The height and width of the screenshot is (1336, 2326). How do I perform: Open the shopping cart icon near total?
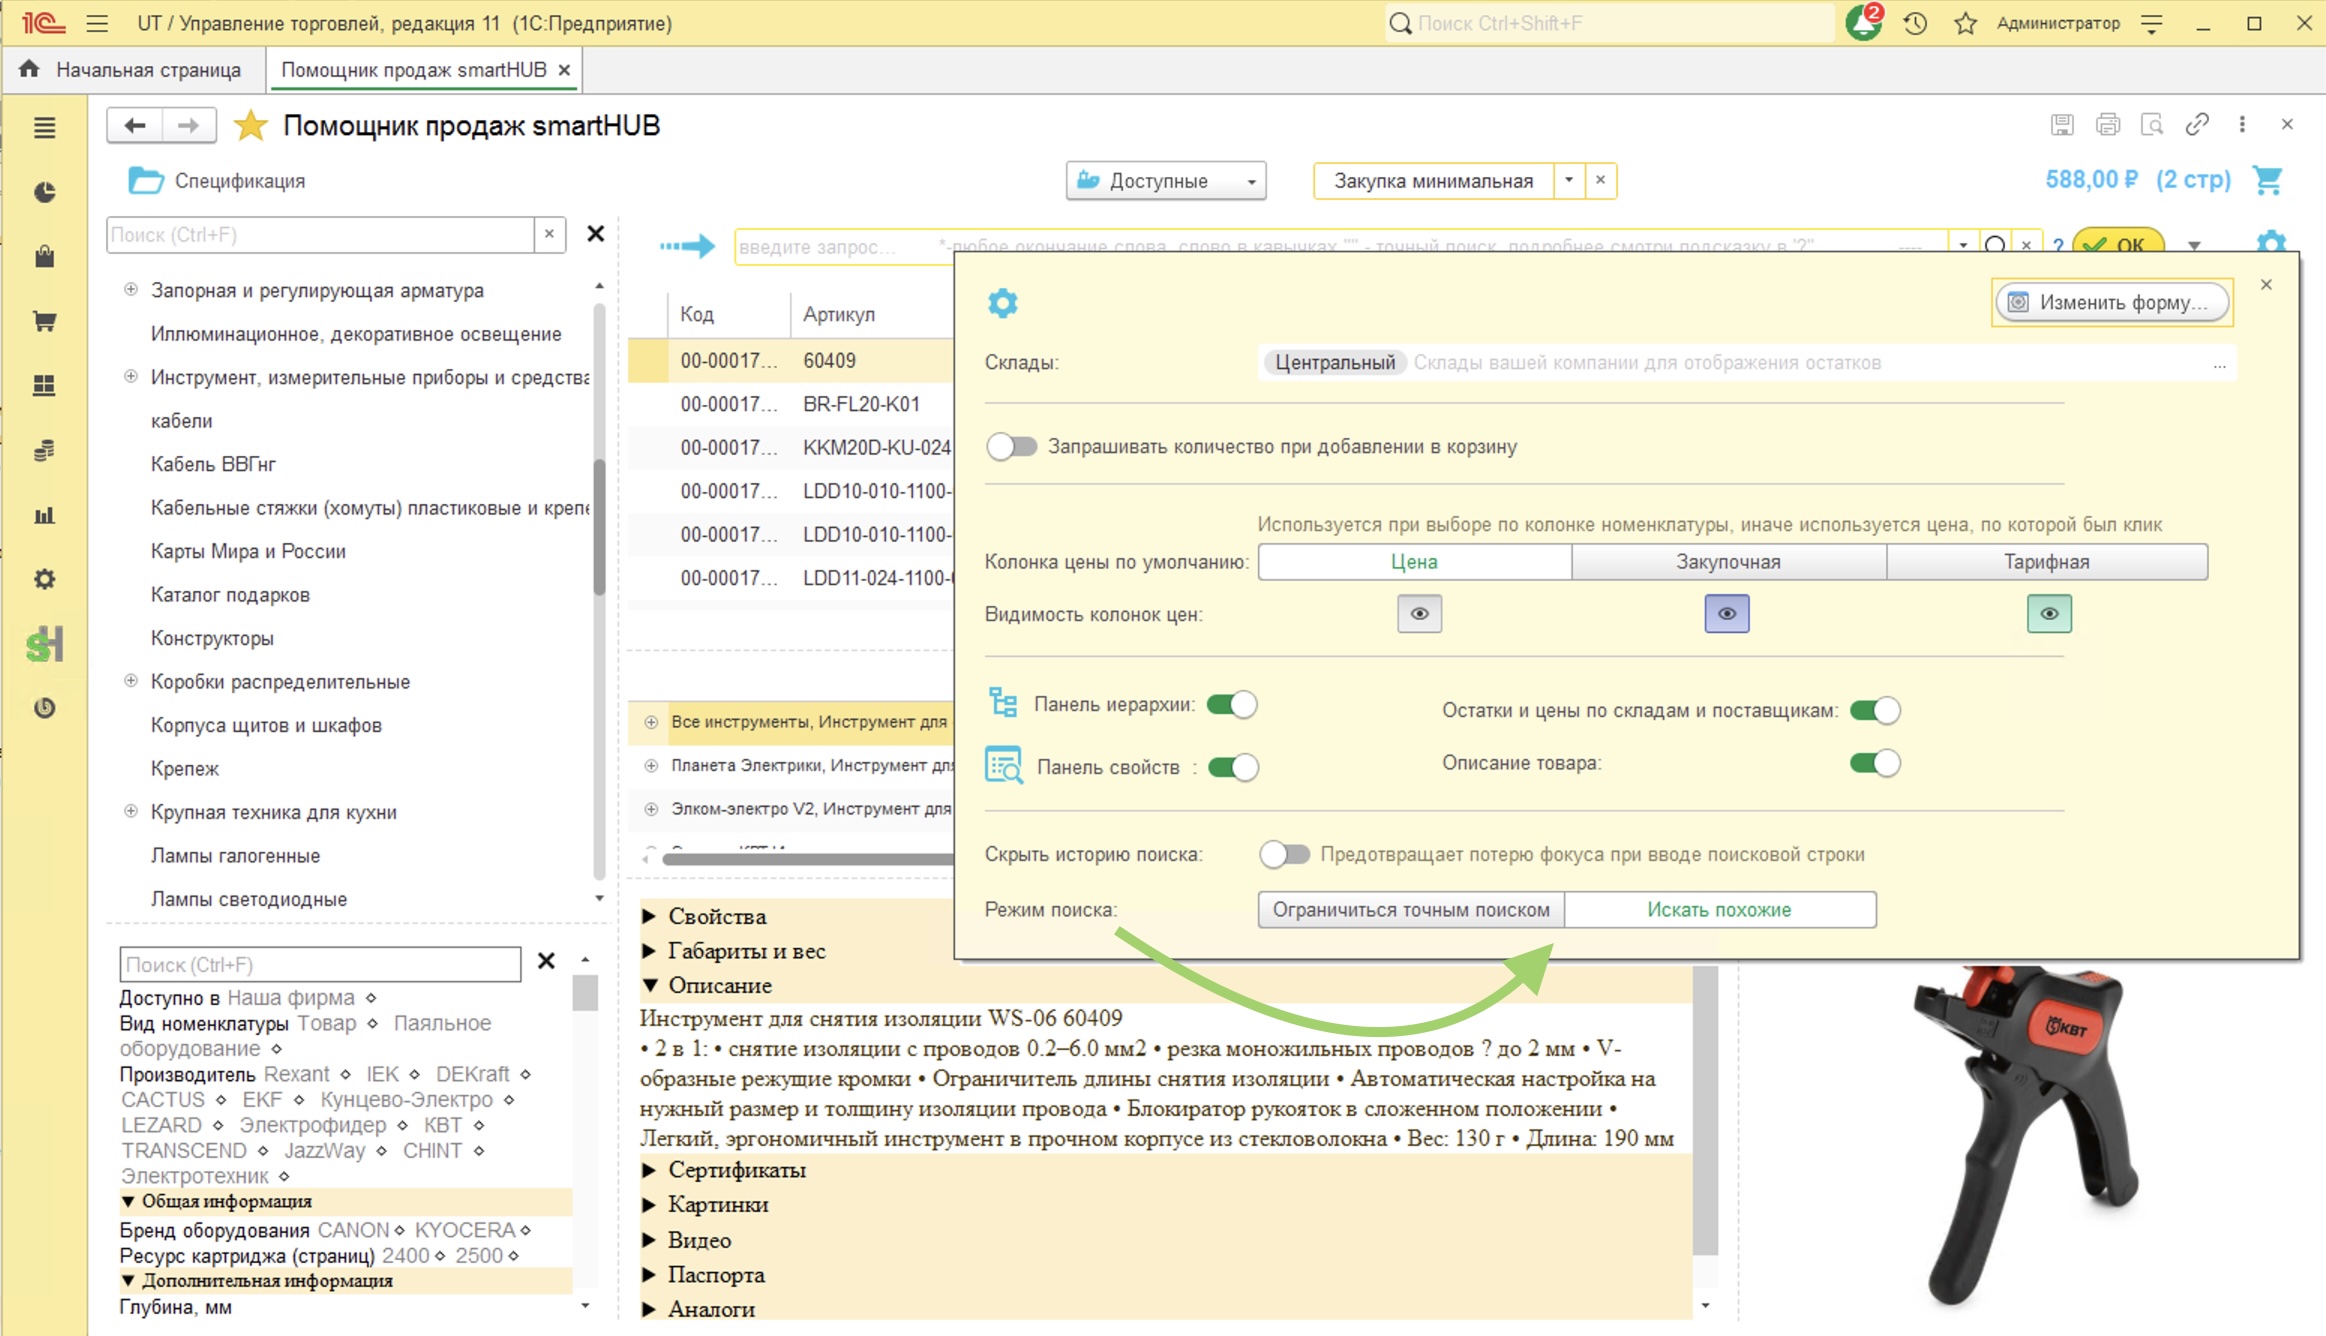[x=2267, y=180]
